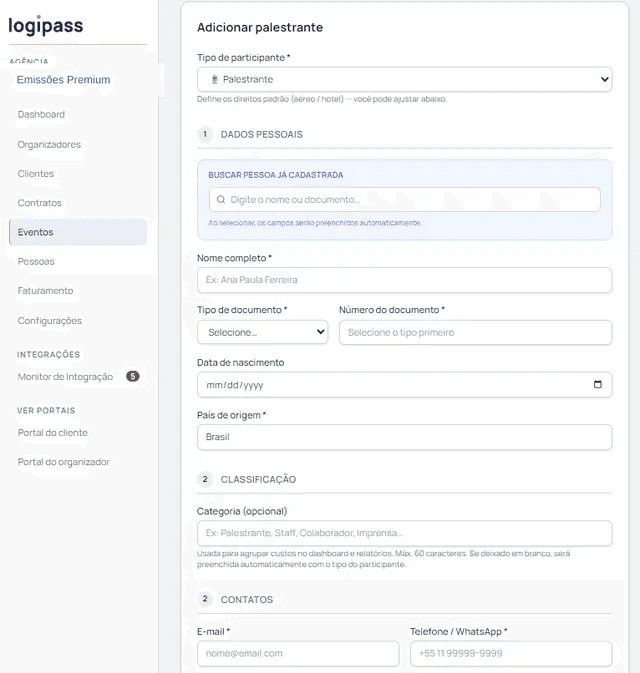
Task: Click the Emissões Premium agency name
Action: point(64,80)
